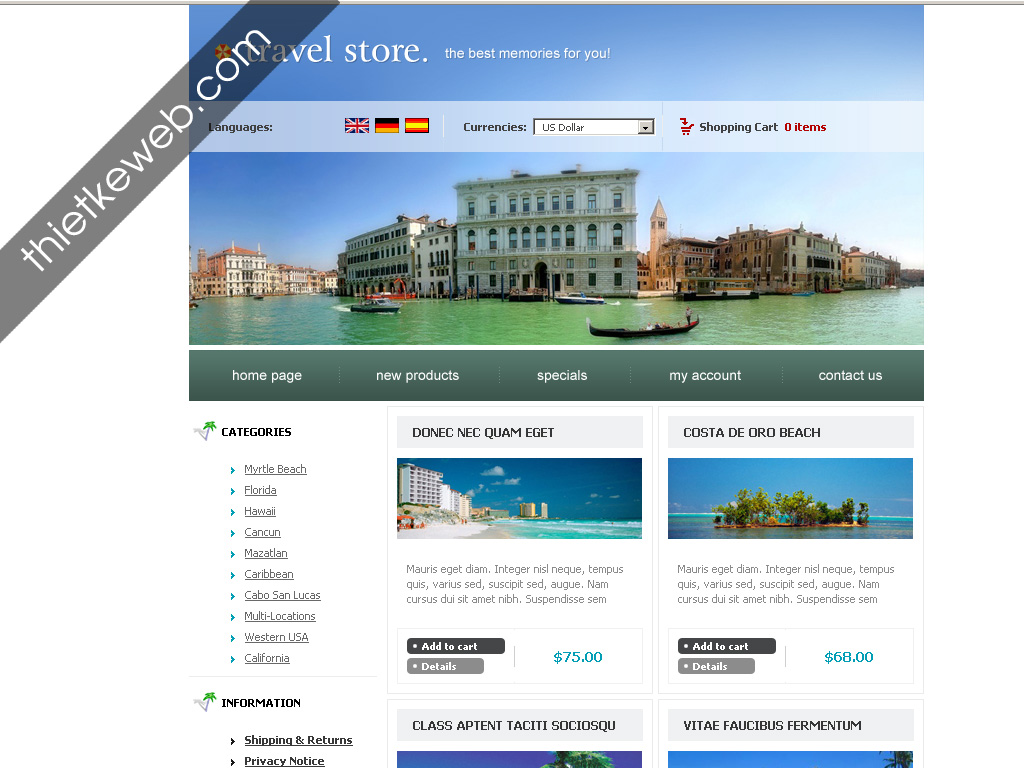Choose the Spanish flag language
This screenshot has height=768, width=1024.
click(x=417, y=126)
